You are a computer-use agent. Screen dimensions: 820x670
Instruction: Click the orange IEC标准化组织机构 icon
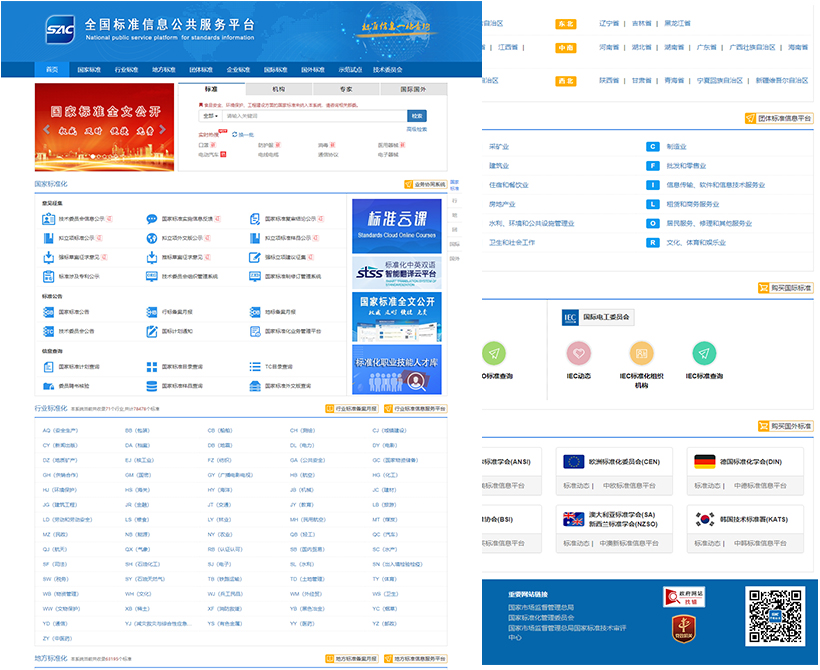(641, 354)
